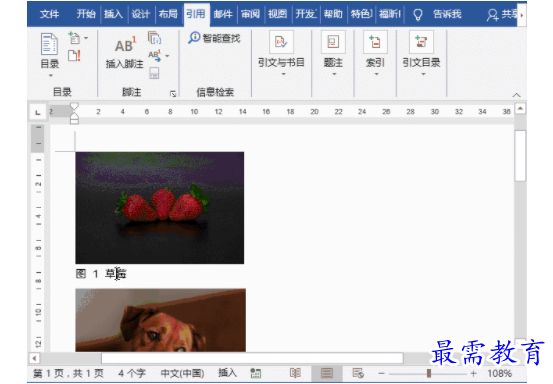This screenshot has width=553, height=384.
Task: Switch to the 审阅 tab
Action: (x=250, y=14)
